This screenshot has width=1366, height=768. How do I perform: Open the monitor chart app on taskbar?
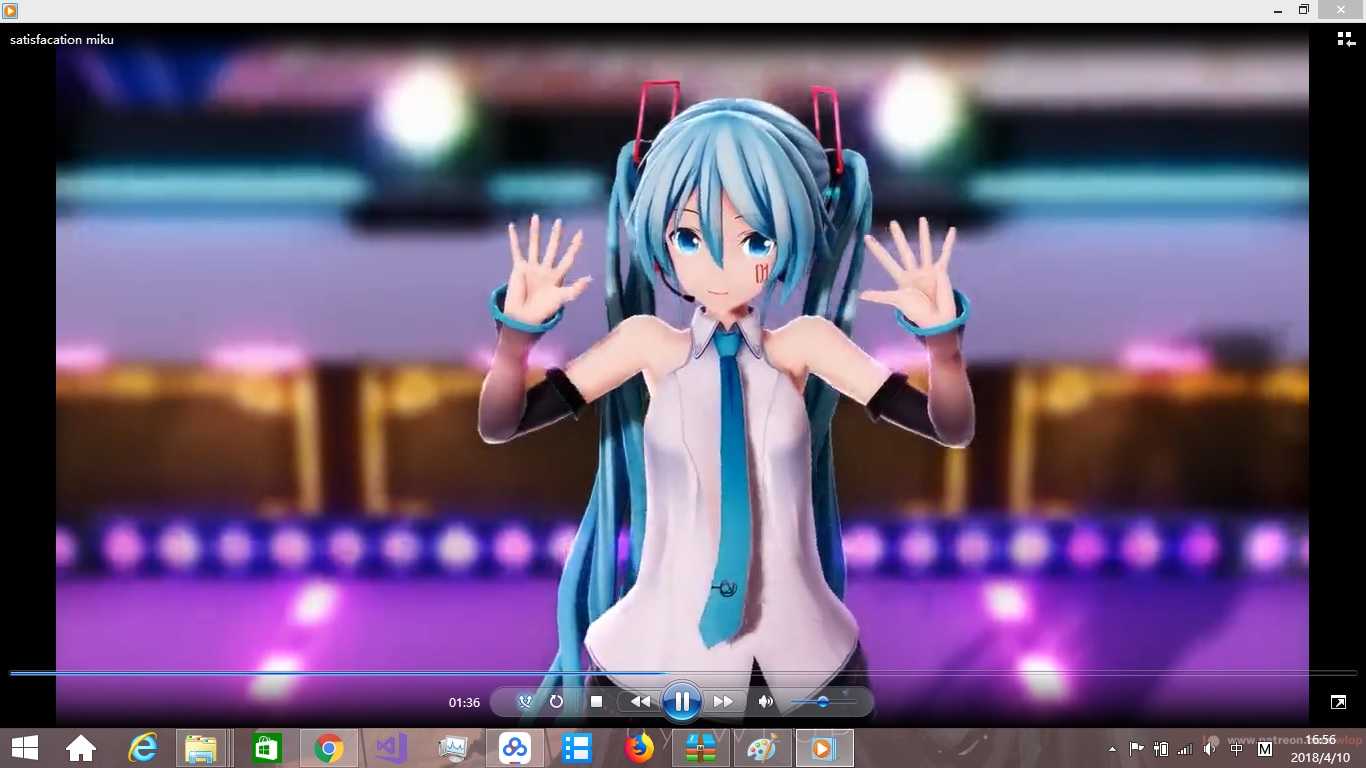453,748
